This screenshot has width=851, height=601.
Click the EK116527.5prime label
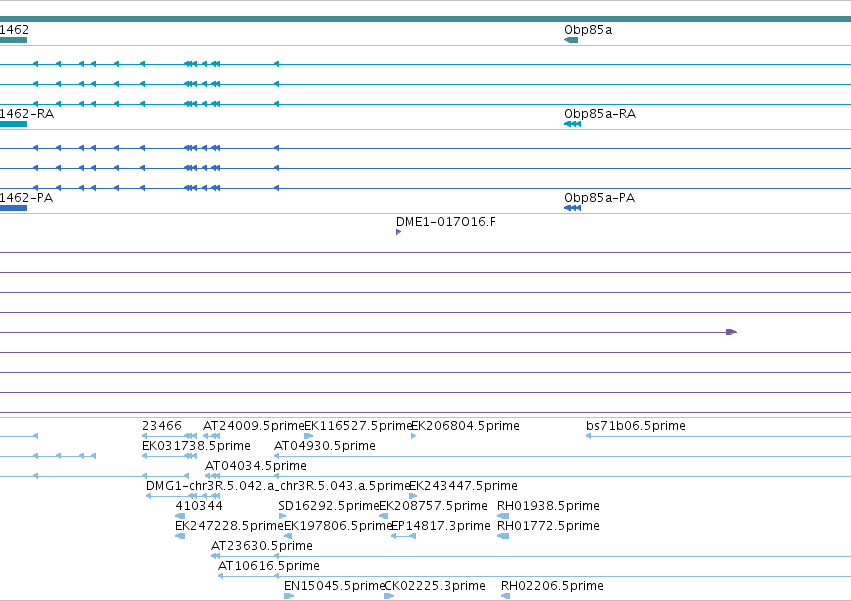[358, 426]
